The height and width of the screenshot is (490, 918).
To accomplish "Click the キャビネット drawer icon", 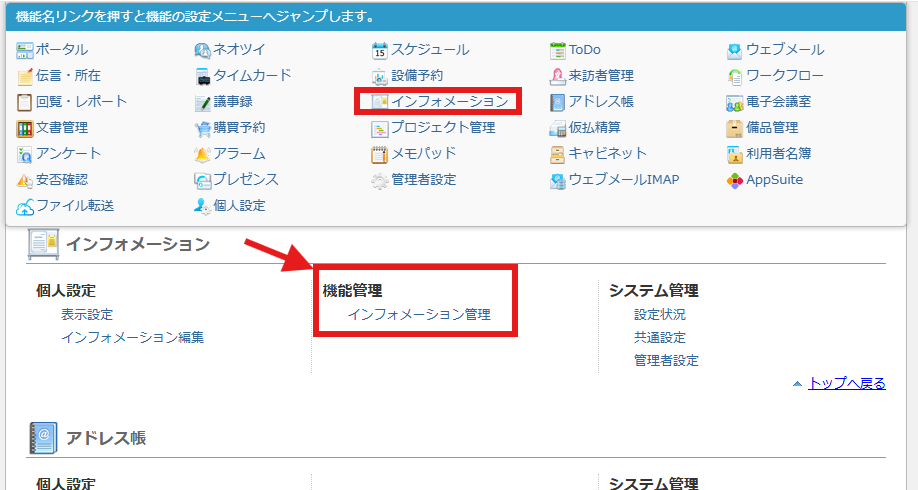I will 558,155.
